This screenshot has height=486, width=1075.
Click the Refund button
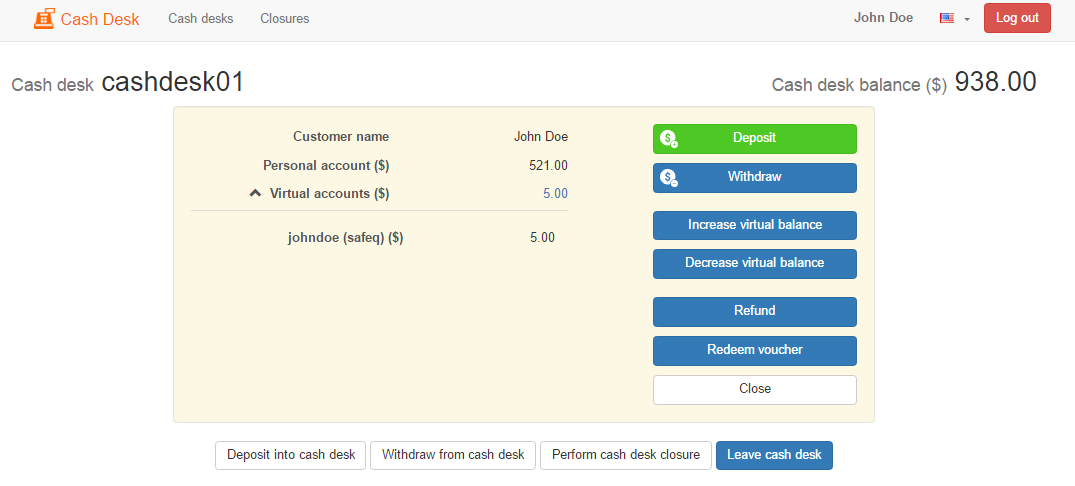coord(754,311)
